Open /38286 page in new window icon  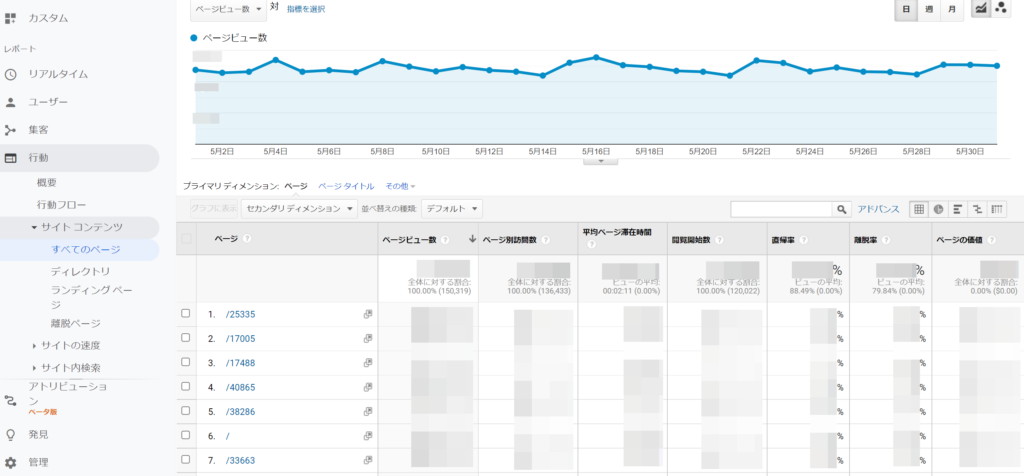[368, 411]
